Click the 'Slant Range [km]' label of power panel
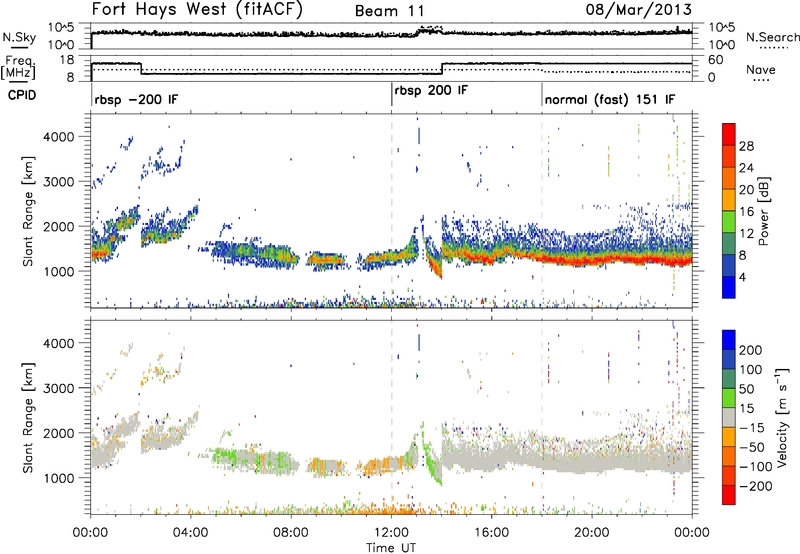 [x=28, y=211]
